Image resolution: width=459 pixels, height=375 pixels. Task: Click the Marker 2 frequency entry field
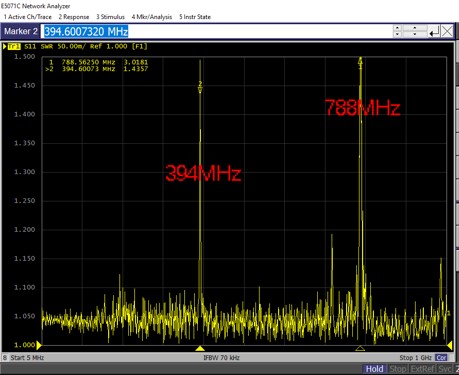pos(217,31)
